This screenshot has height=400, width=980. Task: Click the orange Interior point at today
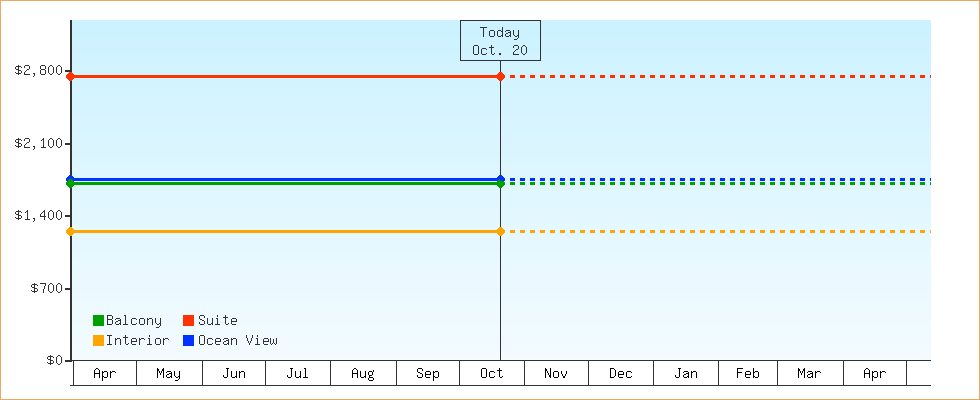tap(500, 232)
